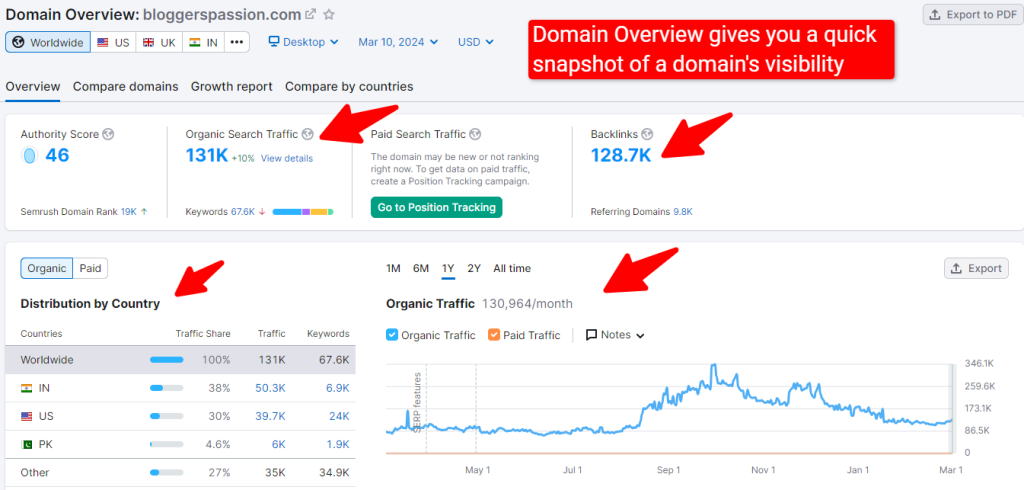The image size is (1024, 490).
Task: Click Go to Position Tracking button
Action: (436, 208)
